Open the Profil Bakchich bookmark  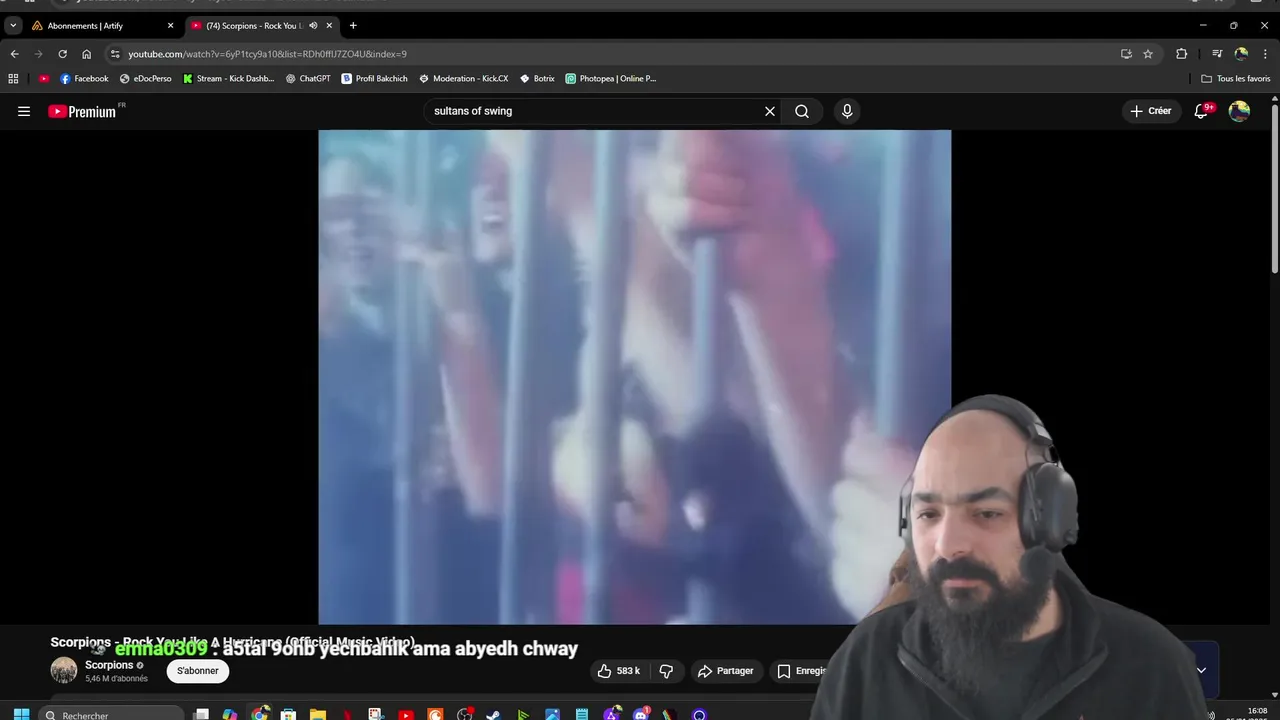click(375, 78)
